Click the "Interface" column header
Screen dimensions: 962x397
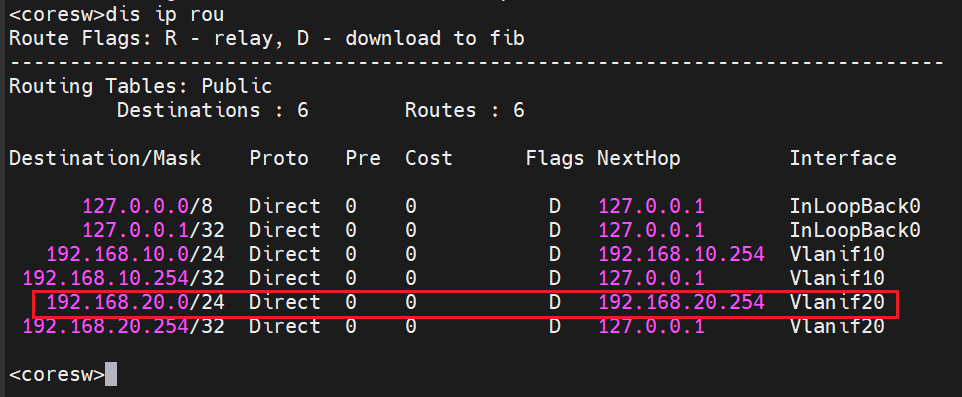coord(843,158)
